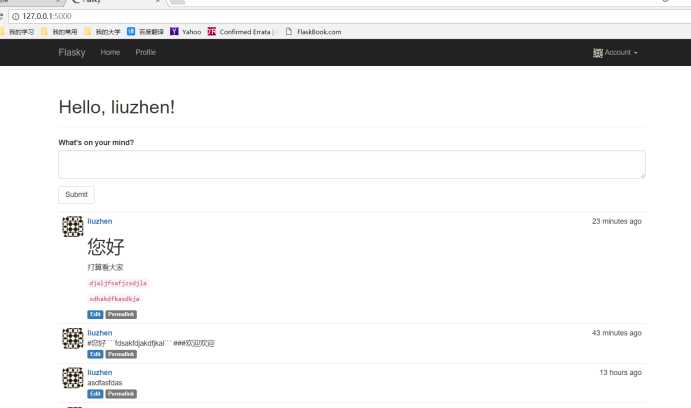Click the Hello, liuzhen! heading
691x408 pixels.
pos(117,107)
